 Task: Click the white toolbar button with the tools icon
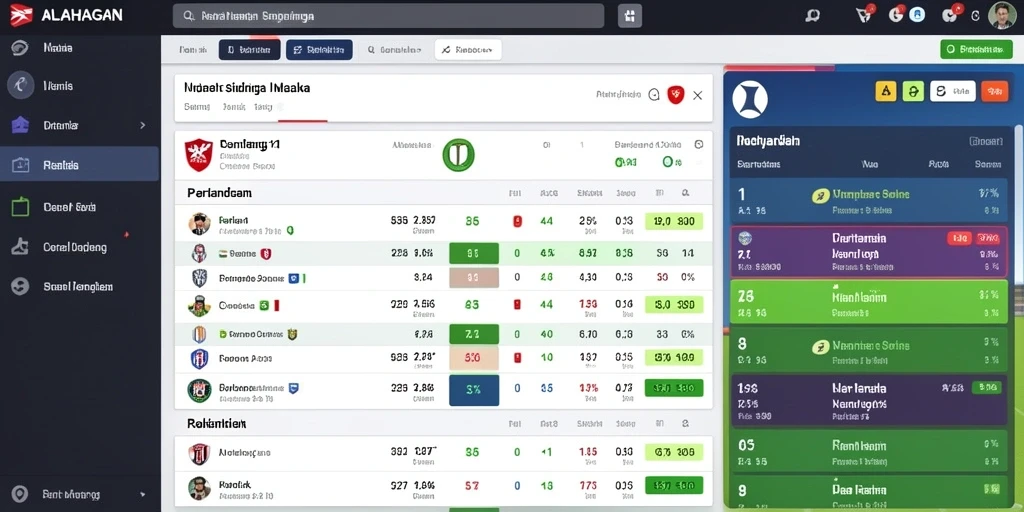point(468,50)
